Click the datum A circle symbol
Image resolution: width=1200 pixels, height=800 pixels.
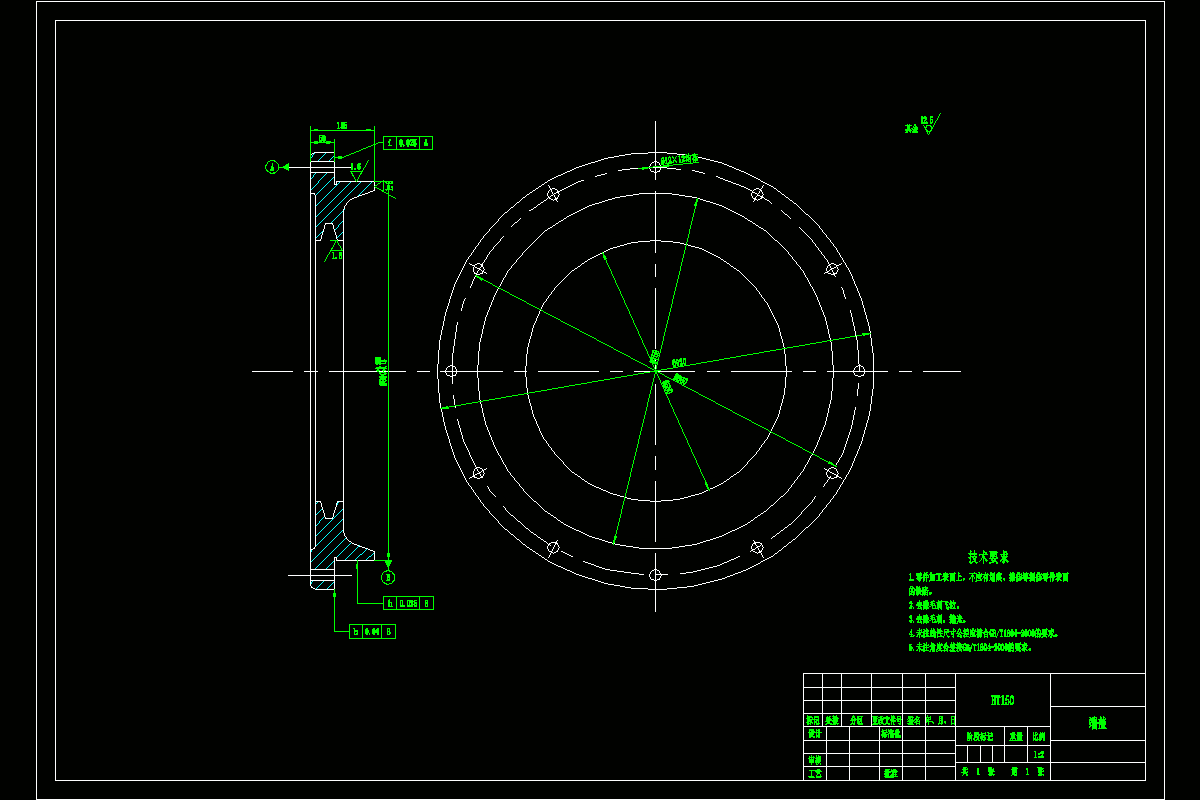(271, 167)
